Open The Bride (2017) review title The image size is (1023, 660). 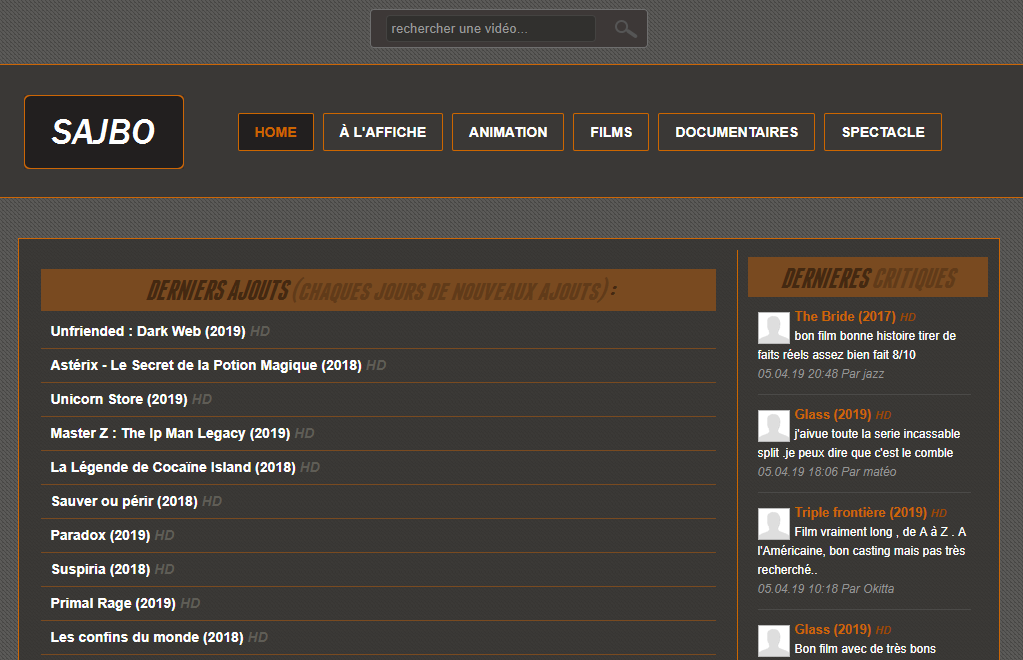click(845, 316)
